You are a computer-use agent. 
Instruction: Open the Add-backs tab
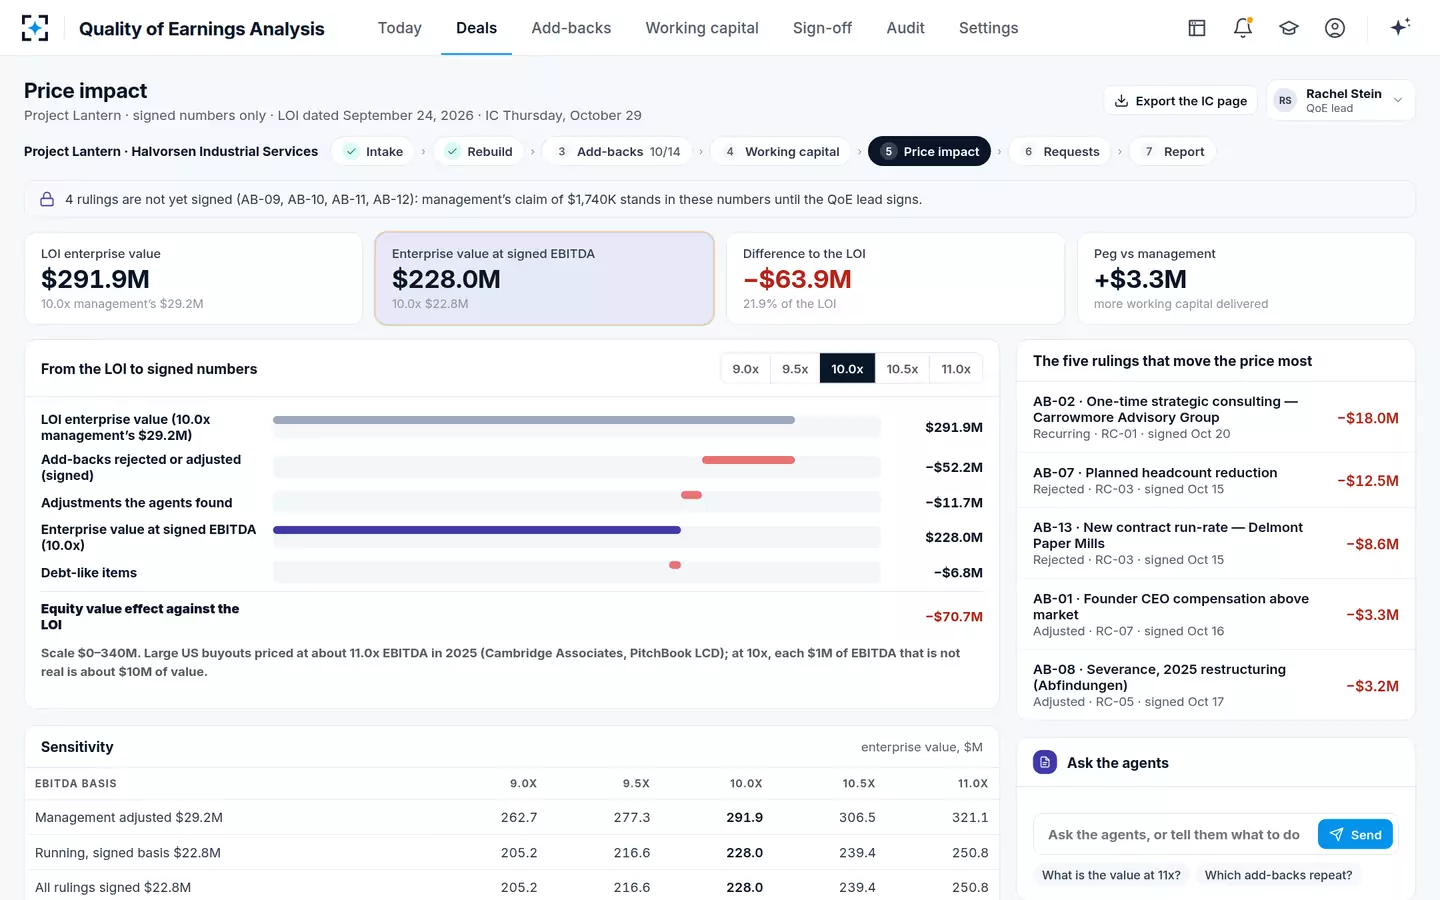[571, 28]
